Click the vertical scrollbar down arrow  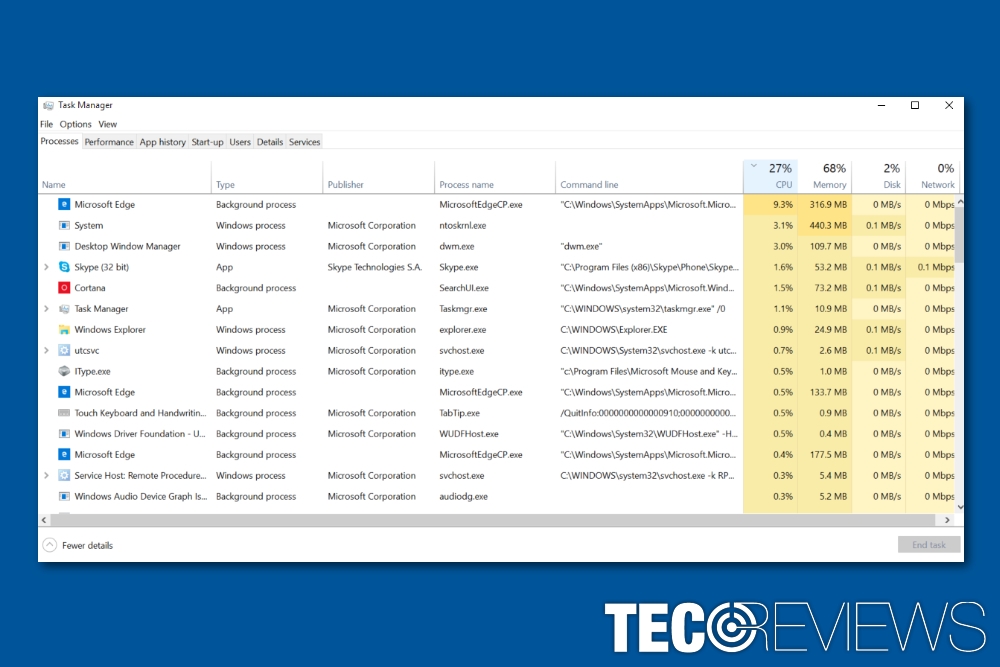[x=960, y=507]
